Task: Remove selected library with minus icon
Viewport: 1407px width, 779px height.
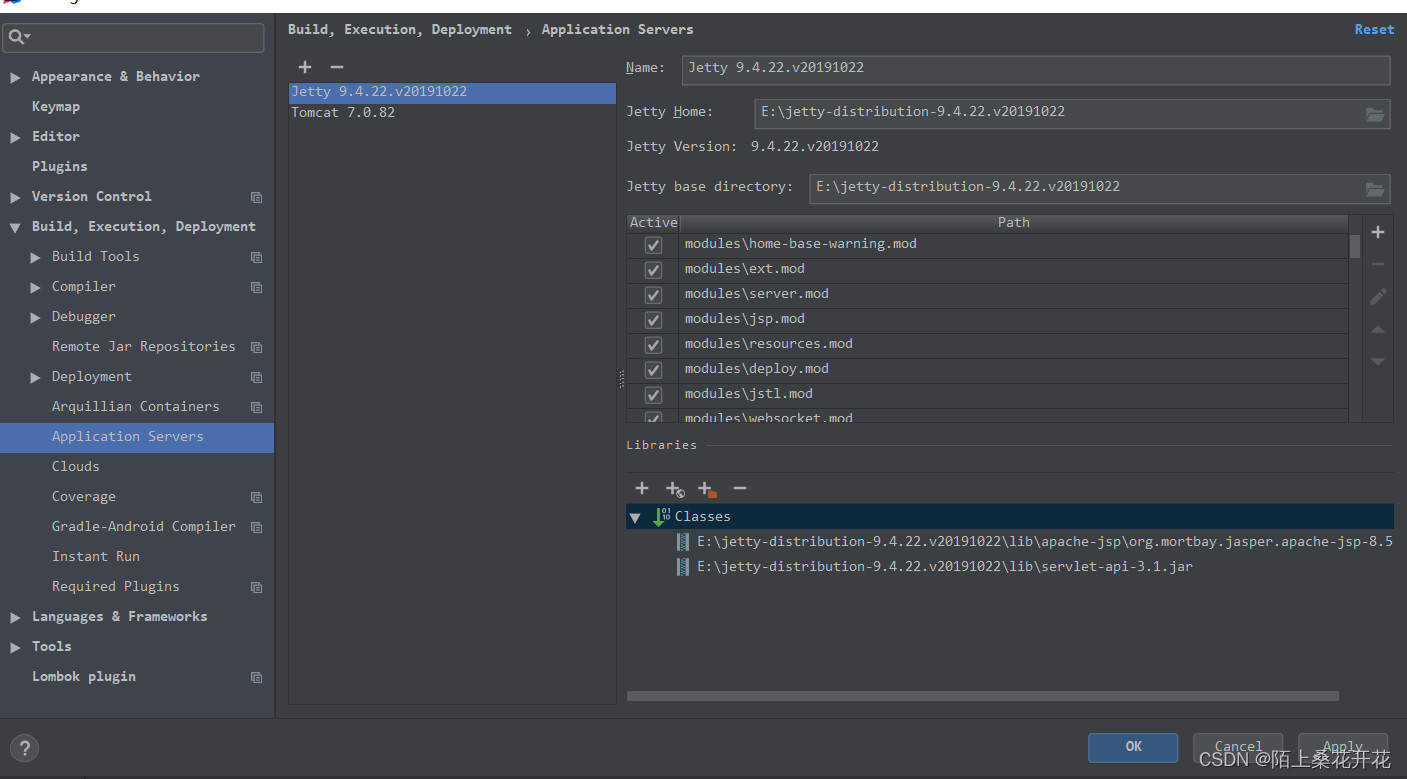Action: tap(740, 488)
